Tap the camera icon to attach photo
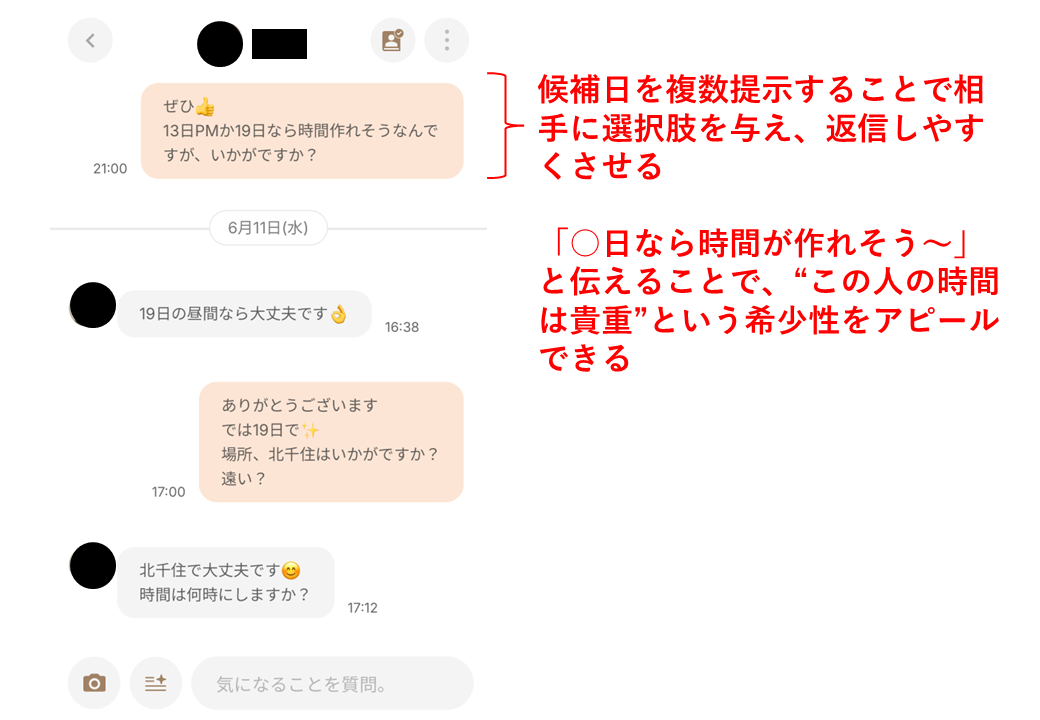The height and width of the screenshot is (720, 1040). pyautogui.click(x=94, y=683)
